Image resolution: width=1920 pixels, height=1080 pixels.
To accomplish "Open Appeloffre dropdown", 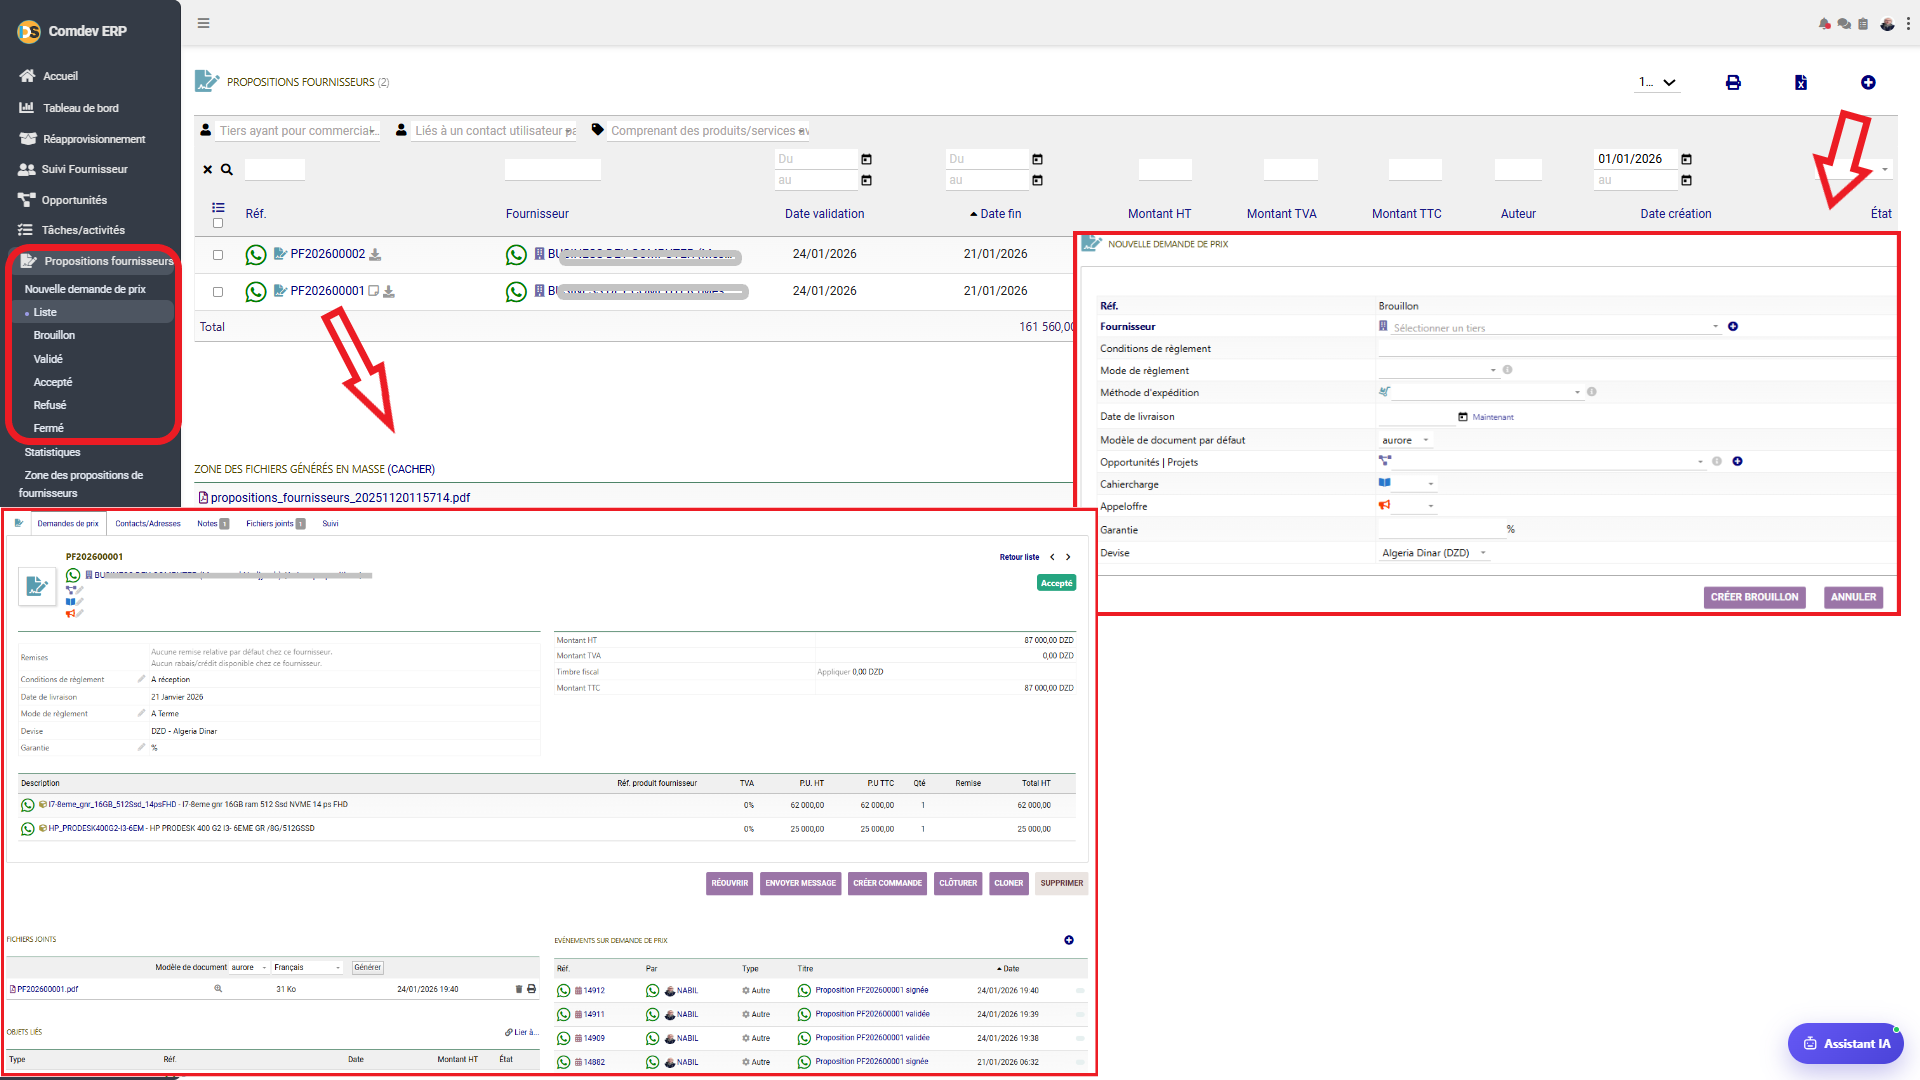I will (x=1415, y=506).
